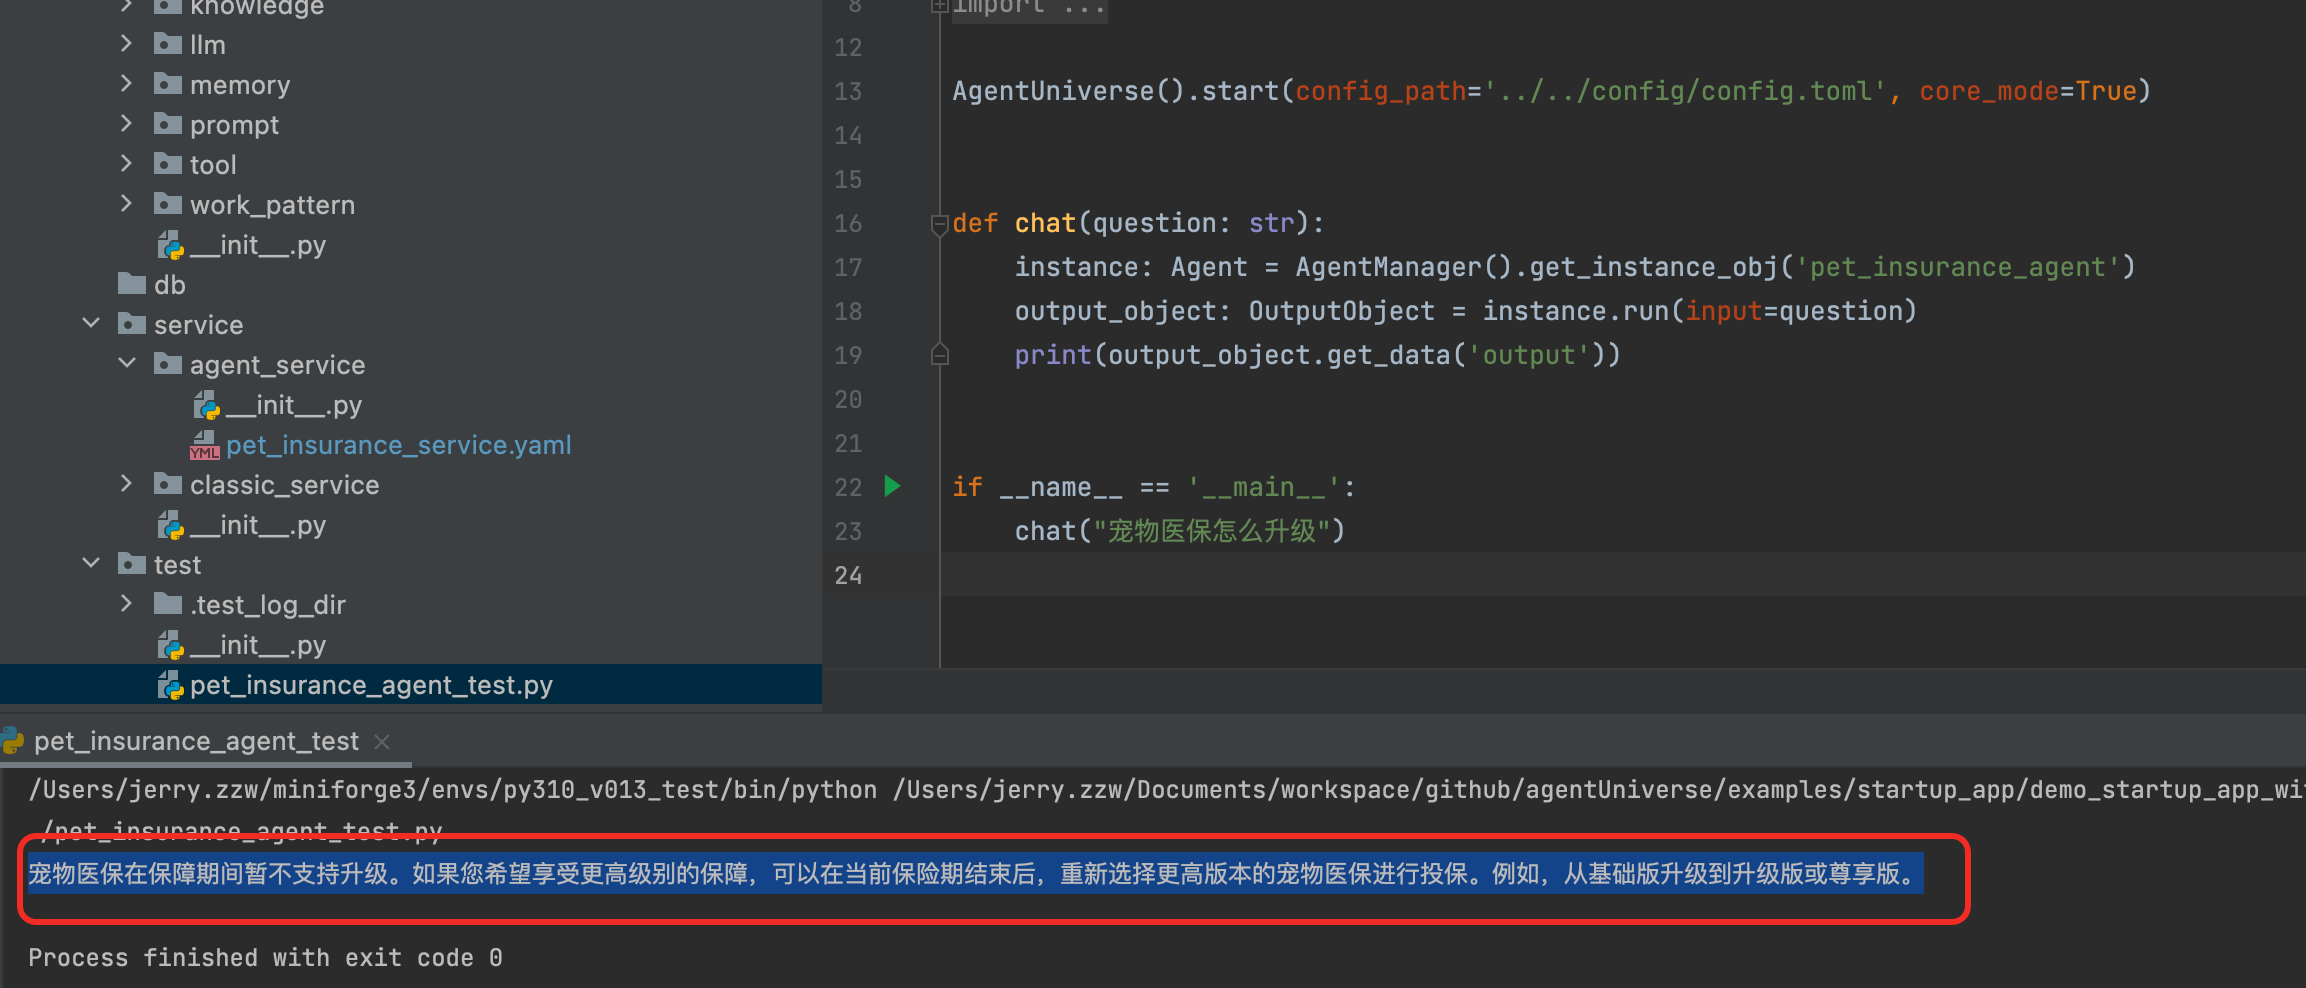Toggle fold end marker at print line
The width and height of the screenshot is (2306, 988).
pos(939,355)
